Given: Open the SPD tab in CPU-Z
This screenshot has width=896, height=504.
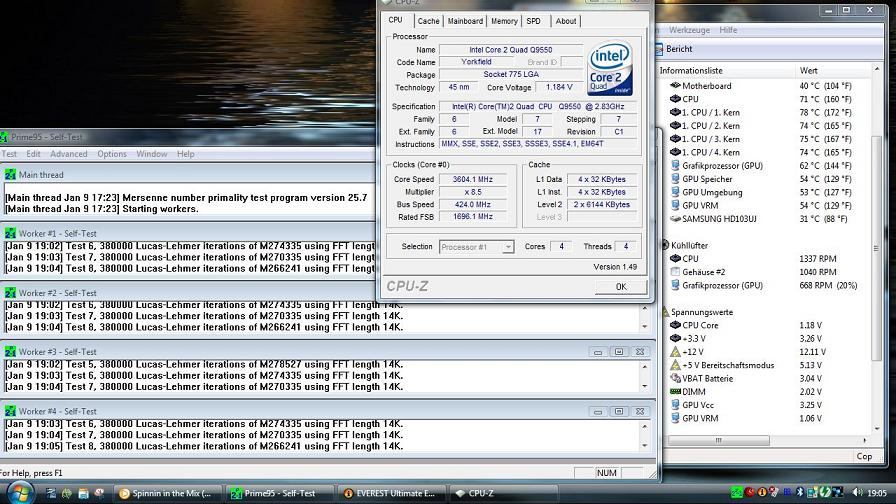Looking at the screenshot, I should point(534,21).
